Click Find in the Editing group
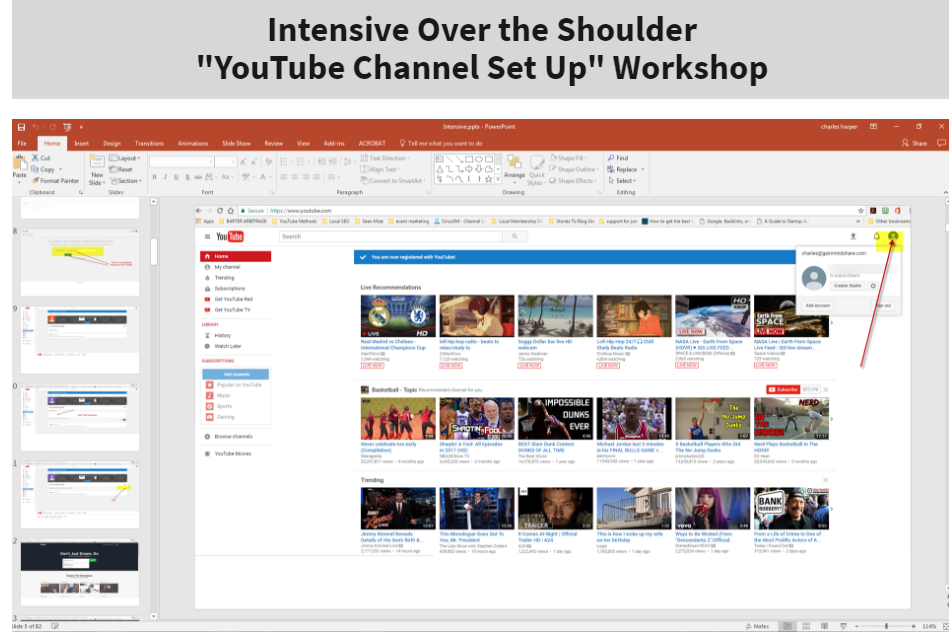The width and height of the screenshot is (949, 635). pos(618,158)
